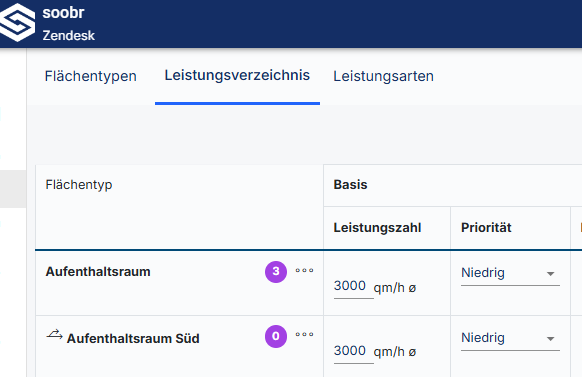Click the arrow icon beside Aufenthaltsraum Süd
This screenshot has height=377, width=582.
tap(54, 335)
